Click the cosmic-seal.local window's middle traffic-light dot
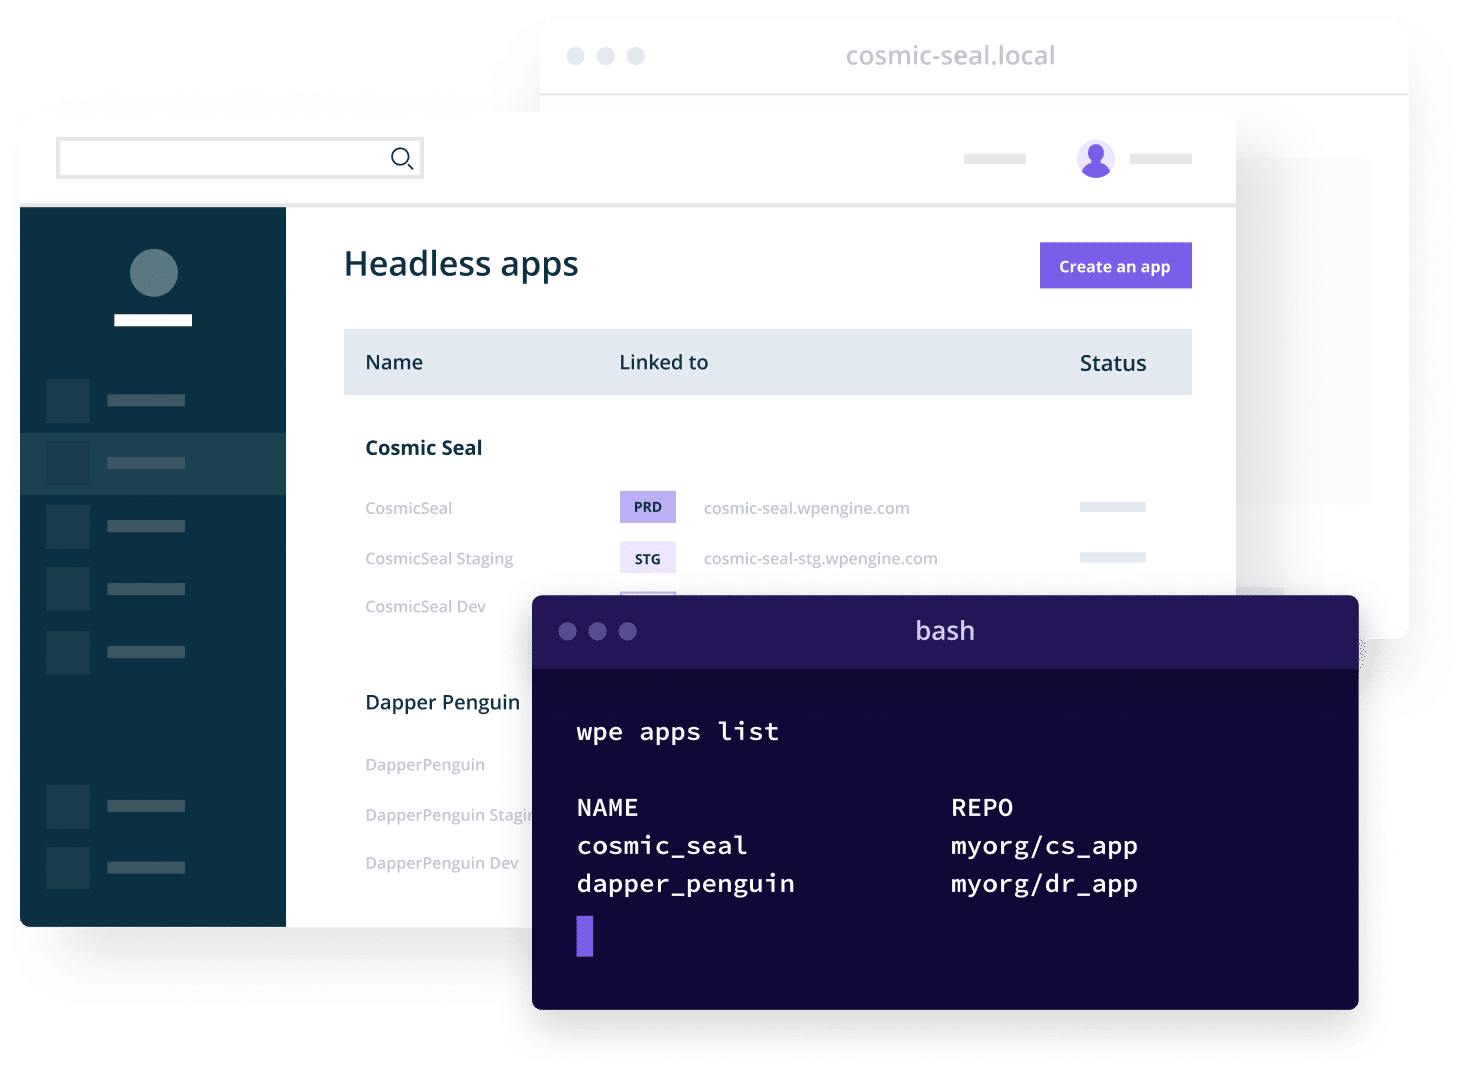This screenshot has height=1070, width=1469. pyautogui.click(x=606, y=57)
